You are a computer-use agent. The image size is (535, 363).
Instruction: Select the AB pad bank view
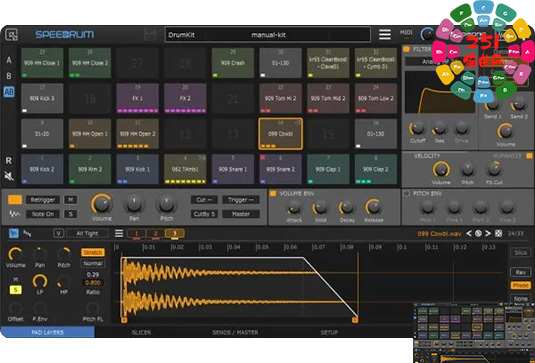9,91
